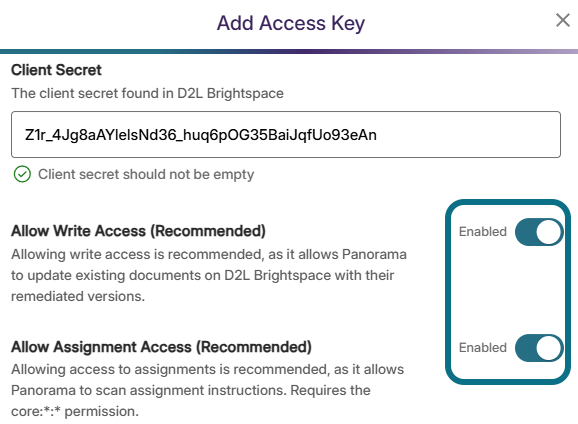Click the 'Client secret should not be empty' message
The height and width of the screenshot is (424, 578).
point(146,174)
